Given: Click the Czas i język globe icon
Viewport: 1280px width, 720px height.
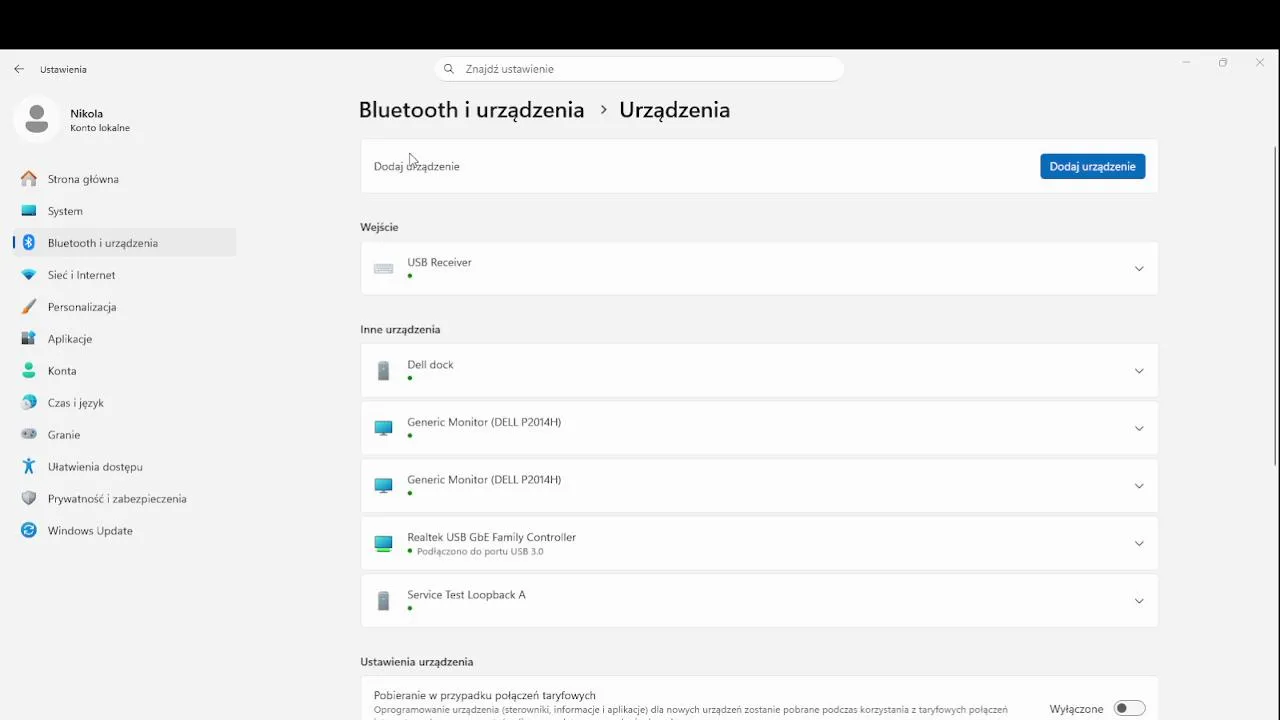Looking at the screenshot, I should pos(29,403).
